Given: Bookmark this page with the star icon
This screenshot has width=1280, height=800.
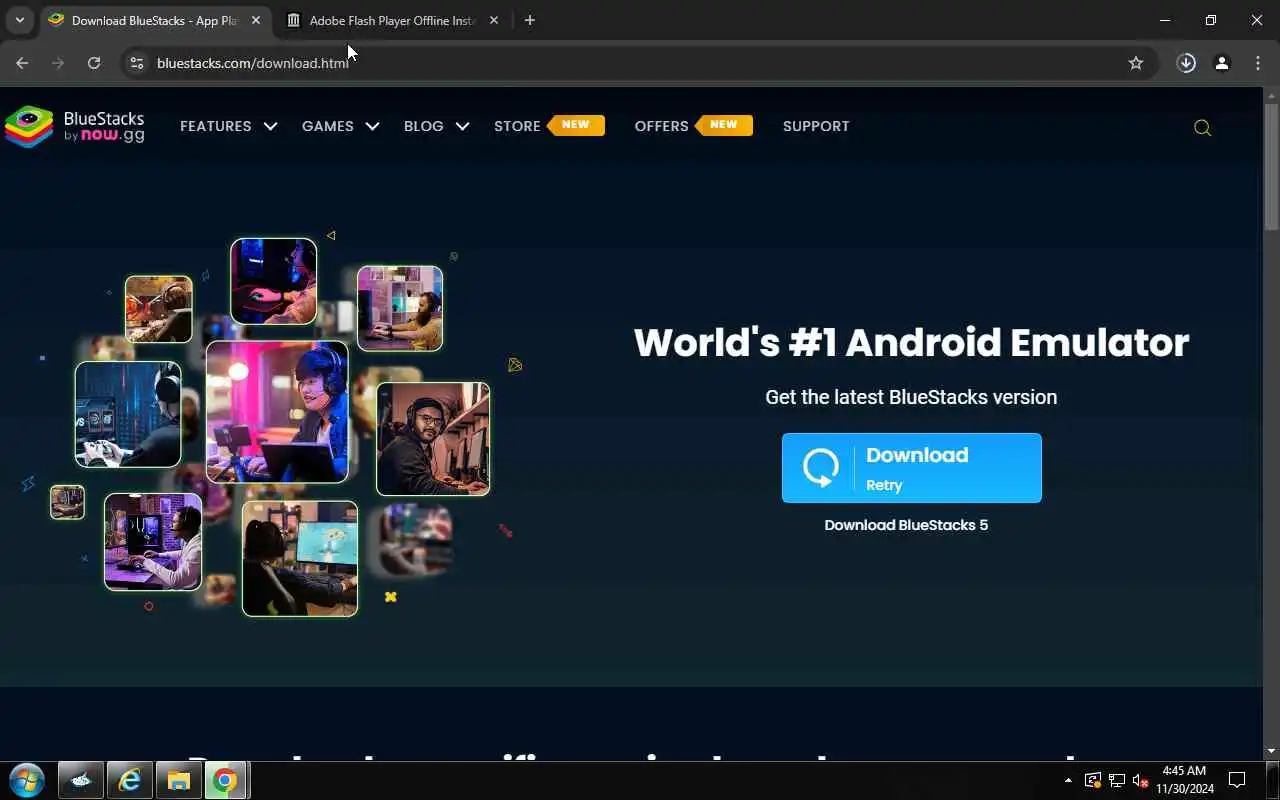Looking at the screenshot, I should tap(1136, 63).
